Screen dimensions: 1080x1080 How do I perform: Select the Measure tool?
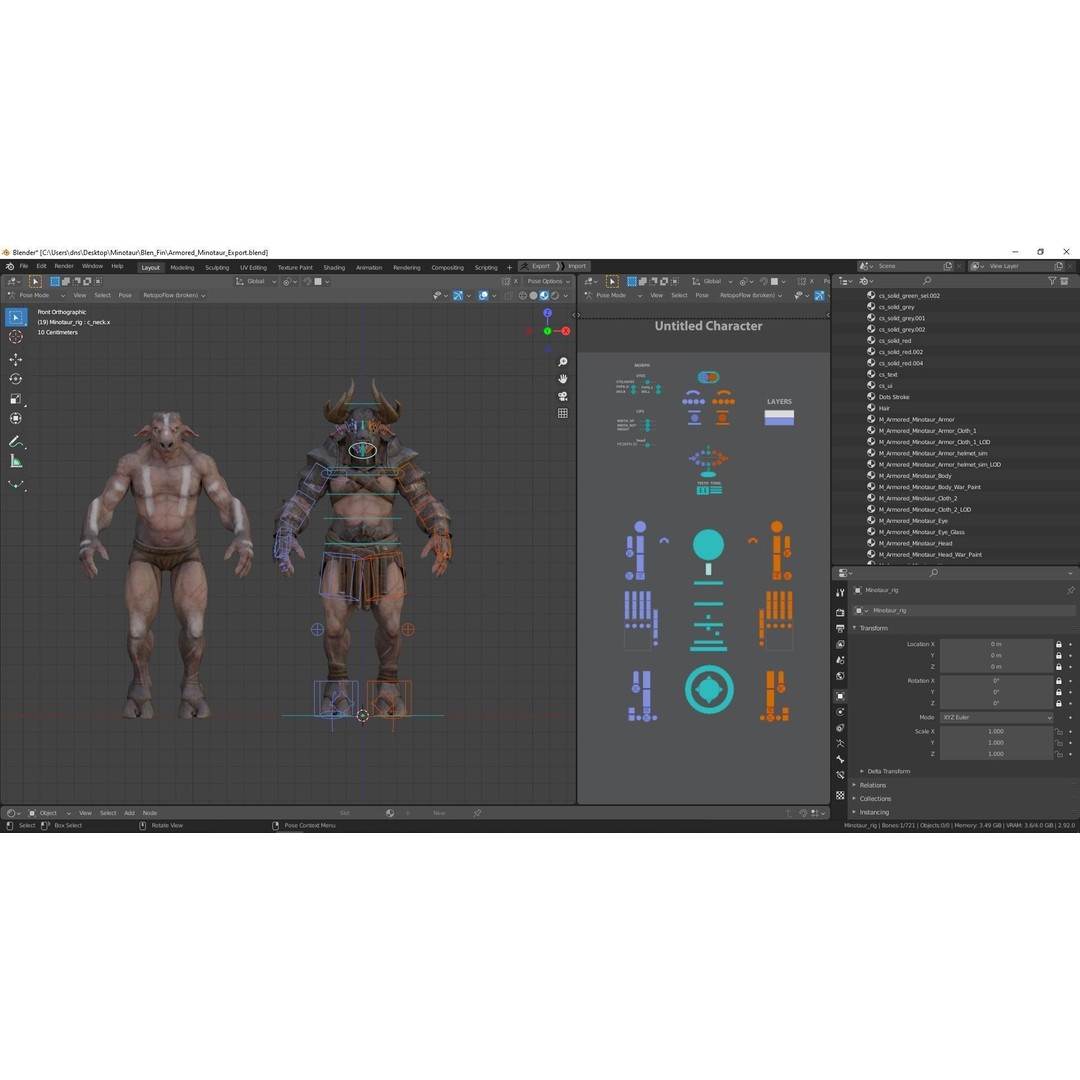click(16, 462)
